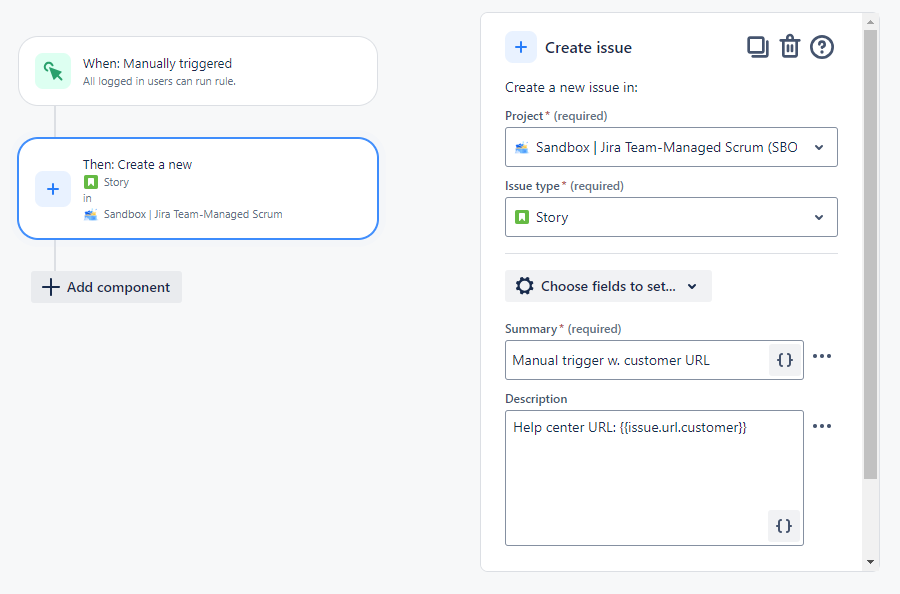Open the Description field ellipsis menu

pyautogui.click(x=822, y=426)
